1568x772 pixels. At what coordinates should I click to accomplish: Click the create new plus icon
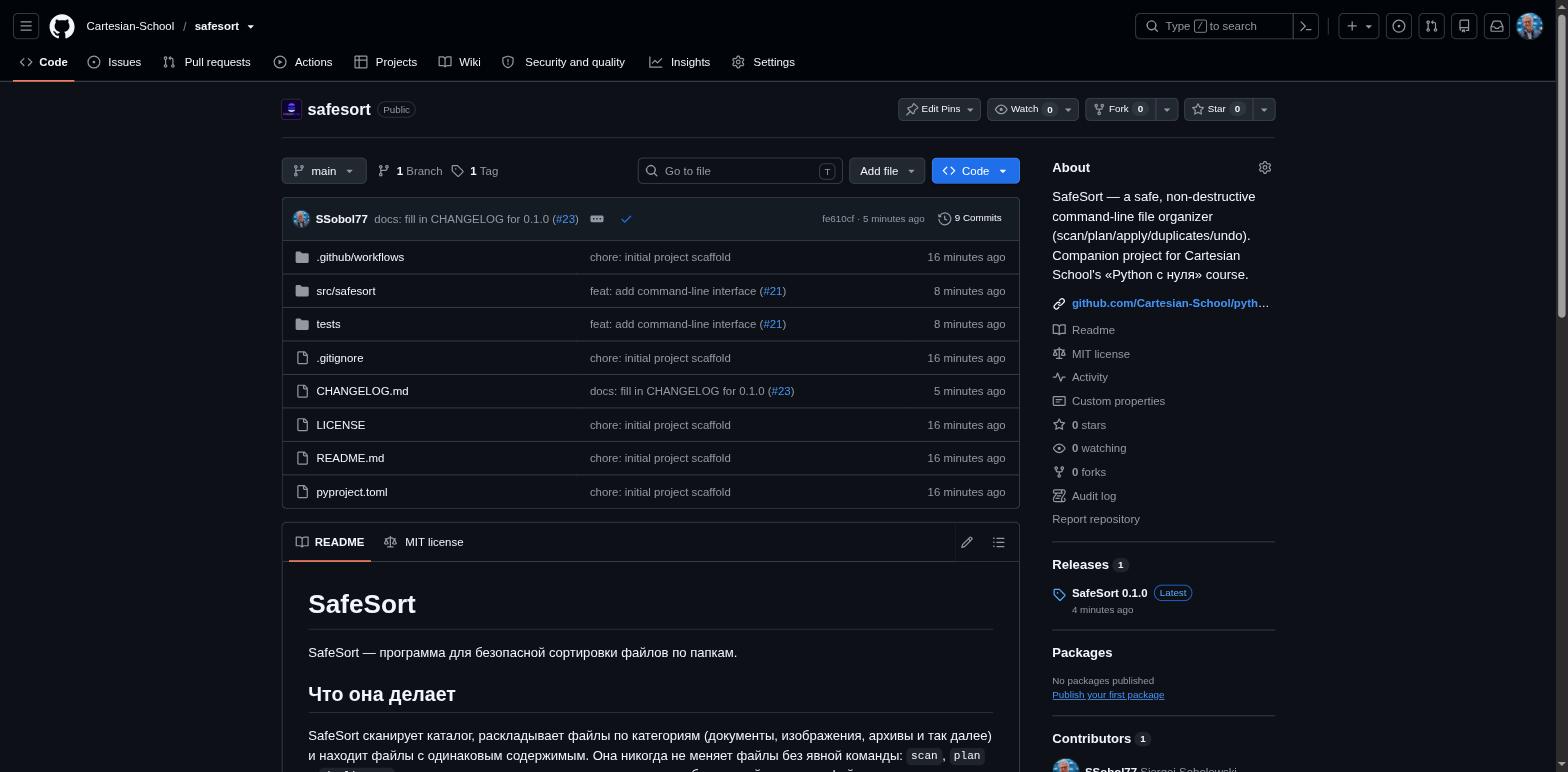[1352, 26]
